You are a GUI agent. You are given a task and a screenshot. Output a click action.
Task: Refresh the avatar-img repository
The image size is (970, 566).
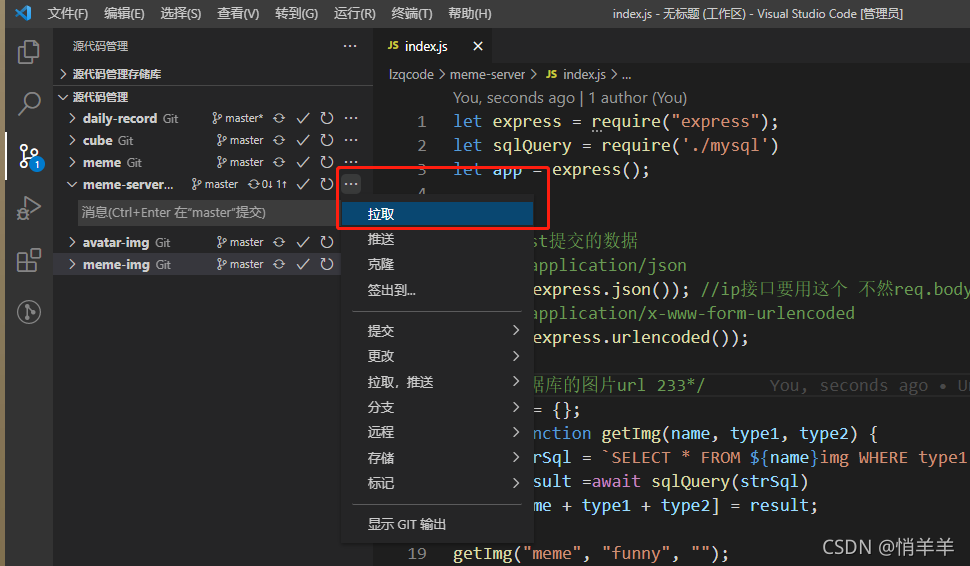pos(327,242)
